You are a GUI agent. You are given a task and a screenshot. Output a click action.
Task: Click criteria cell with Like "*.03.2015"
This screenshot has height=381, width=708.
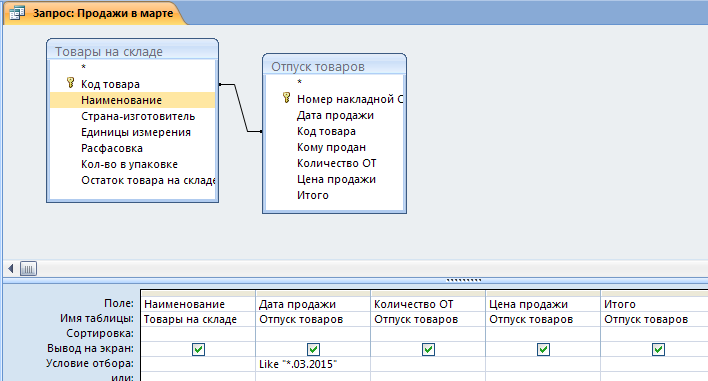point(313,364)
